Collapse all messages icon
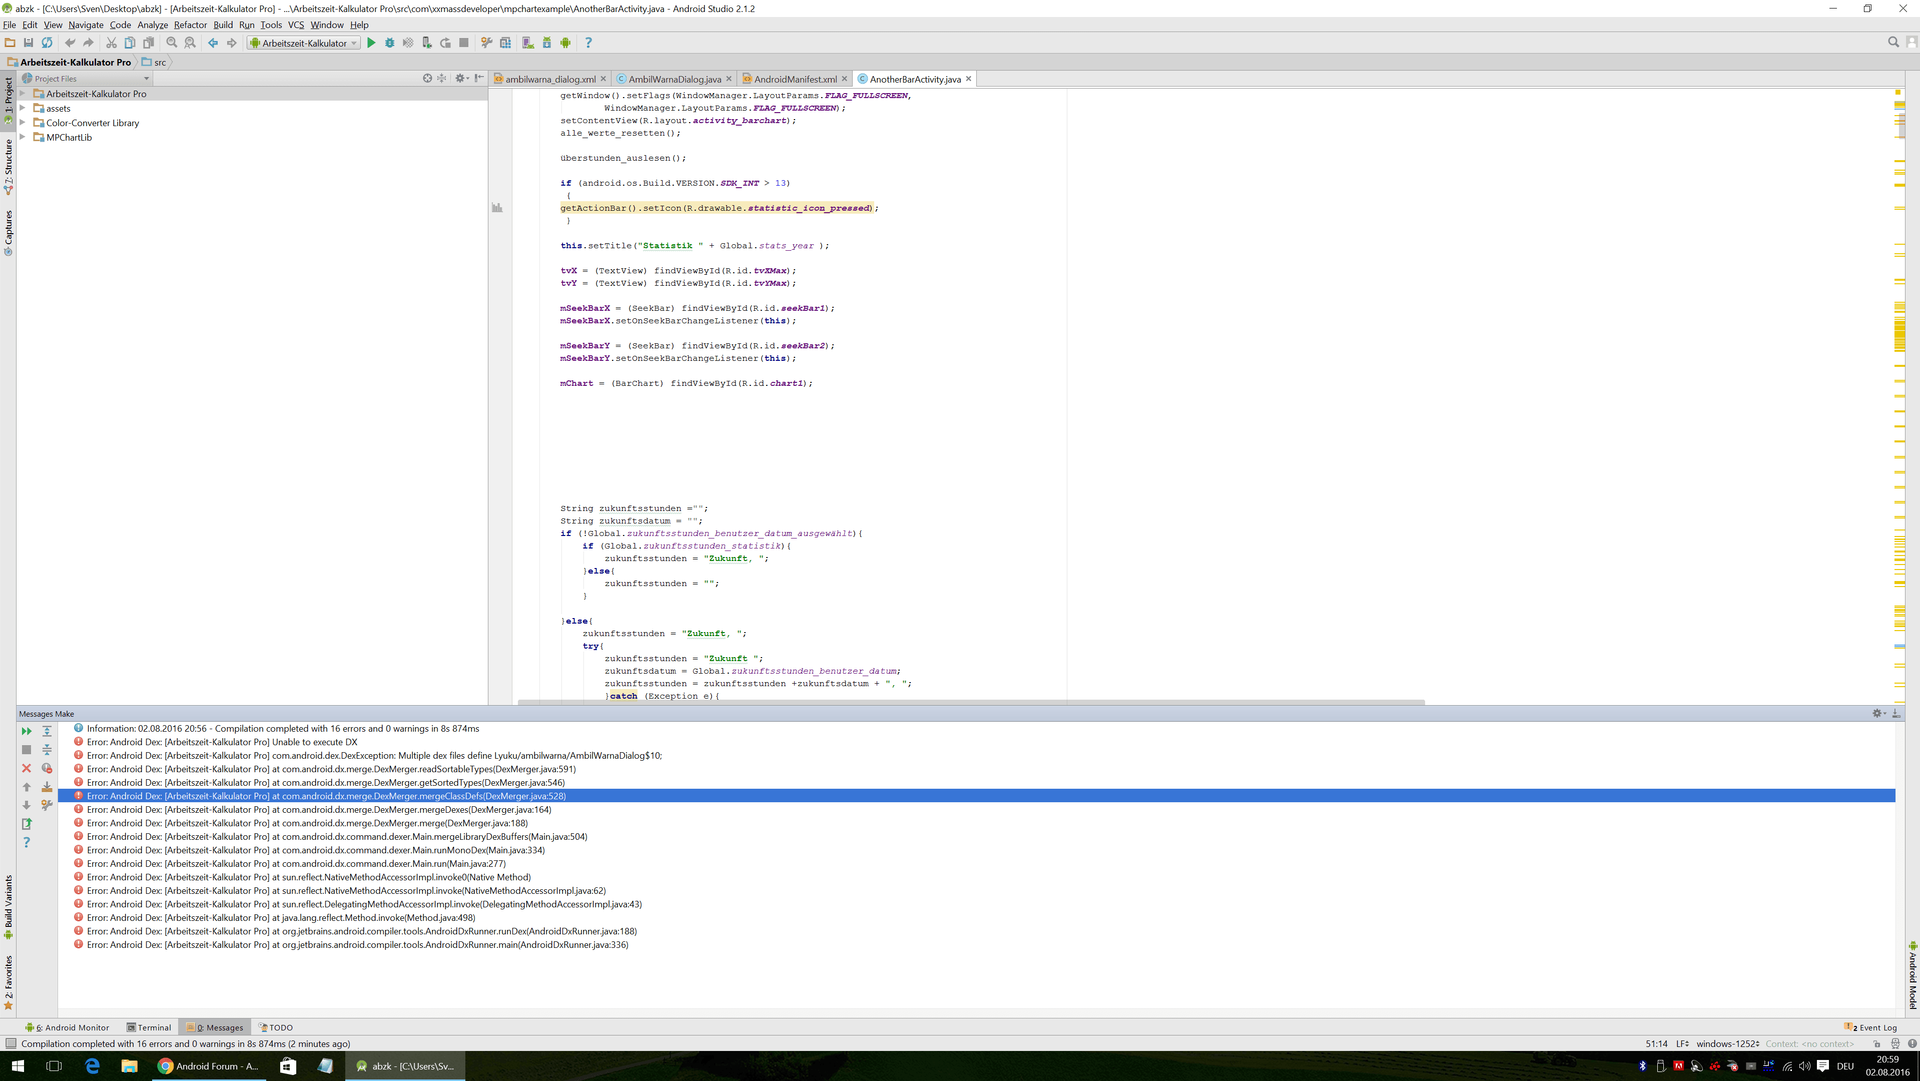Image resolution: width=1920 pixels, height=1081 pixels. 47,749
